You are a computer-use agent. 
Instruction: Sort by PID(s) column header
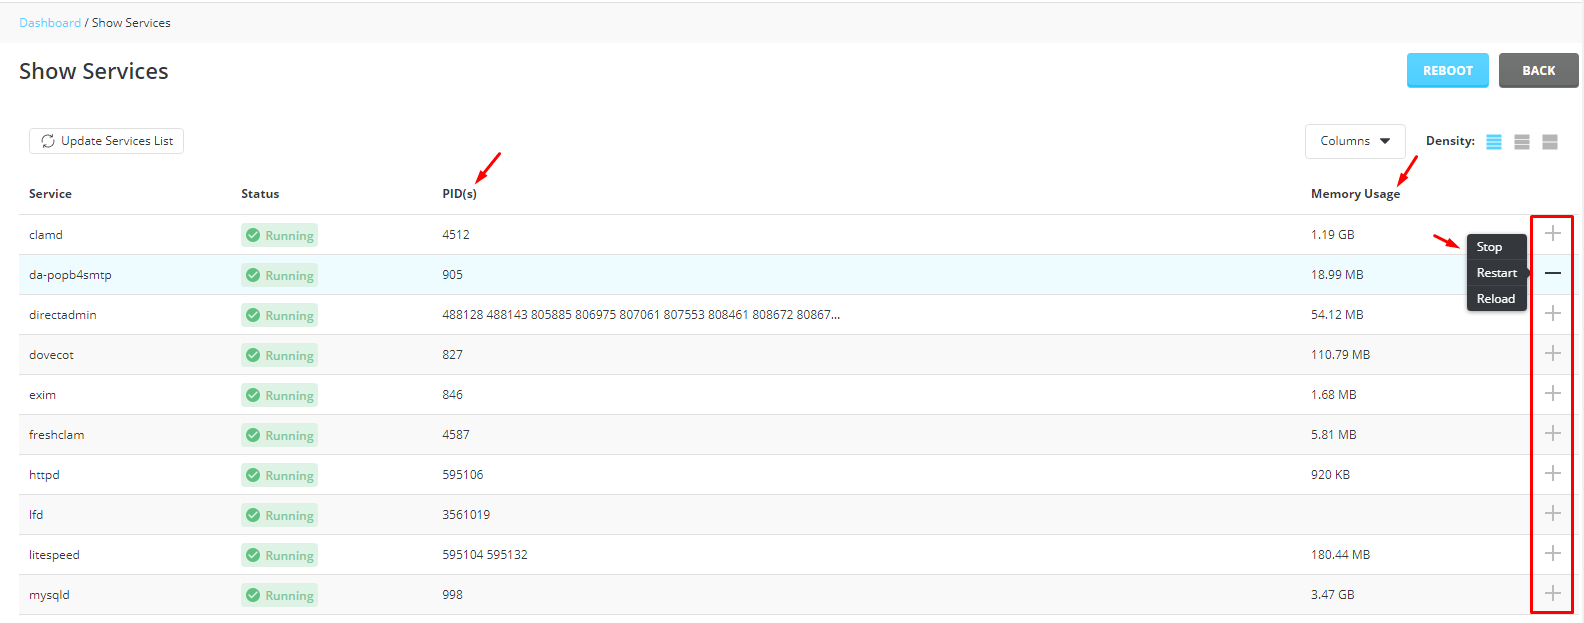459,194
